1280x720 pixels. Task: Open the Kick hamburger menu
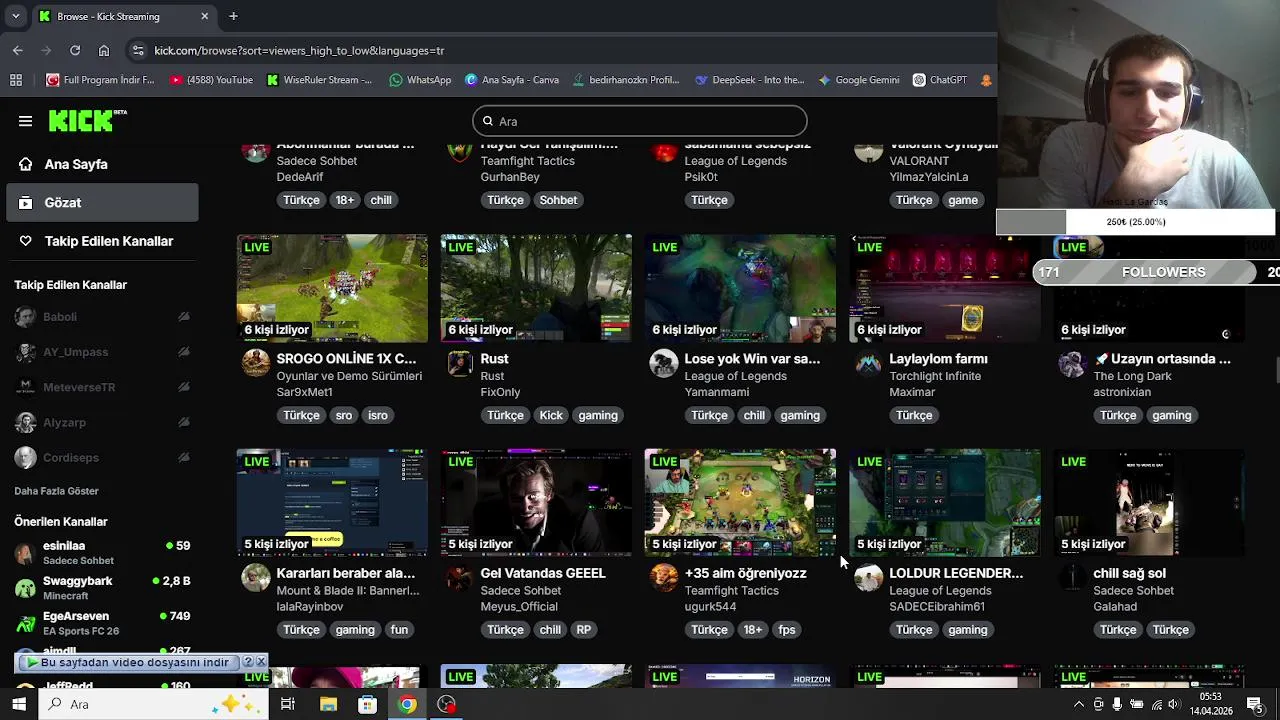[25, 121]
